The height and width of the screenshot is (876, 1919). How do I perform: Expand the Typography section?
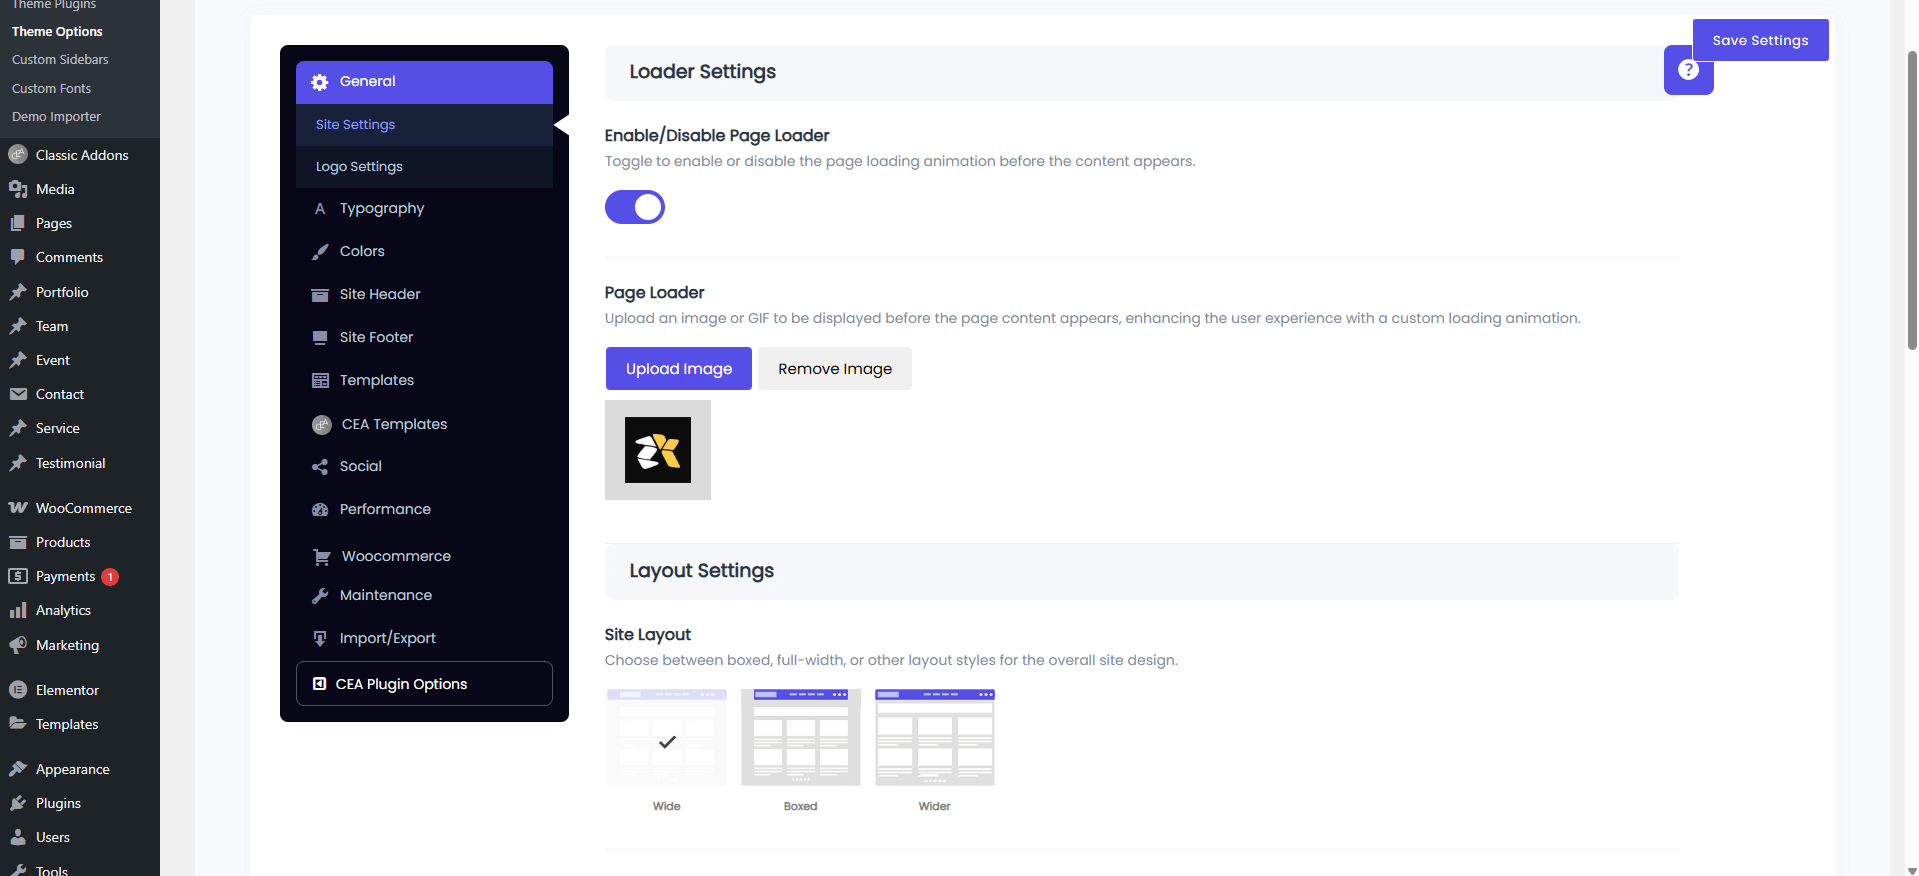tap(382, 208)
